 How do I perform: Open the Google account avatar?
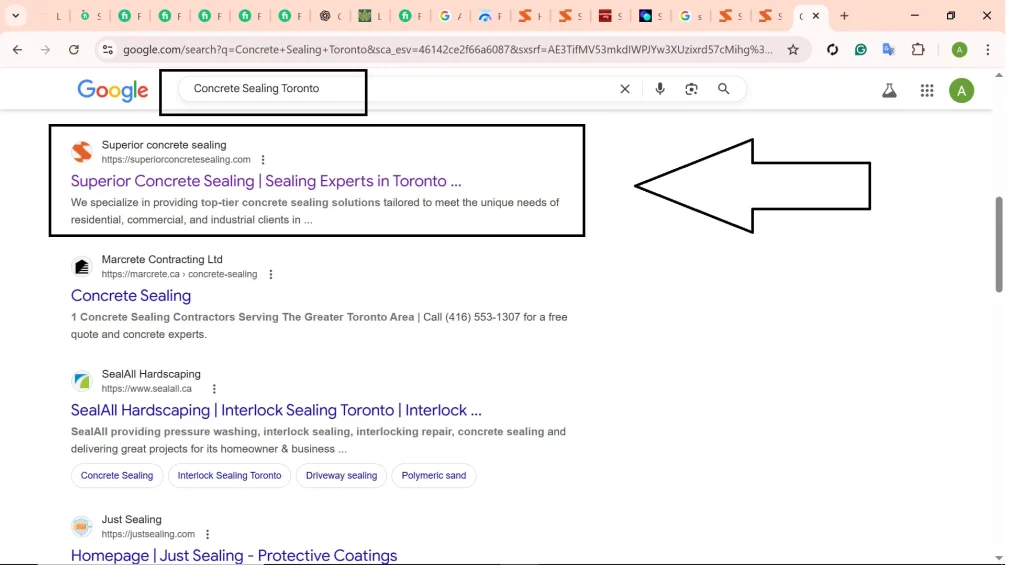(x=961, y=91)
